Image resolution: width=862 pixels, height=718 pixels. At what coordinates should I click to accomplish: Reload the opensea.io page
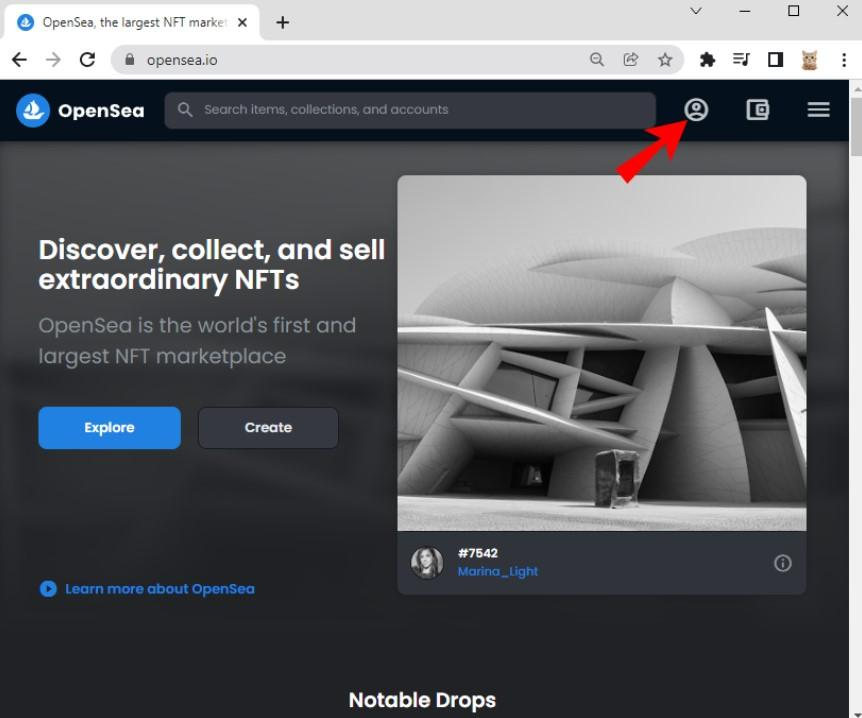[87, 59]
